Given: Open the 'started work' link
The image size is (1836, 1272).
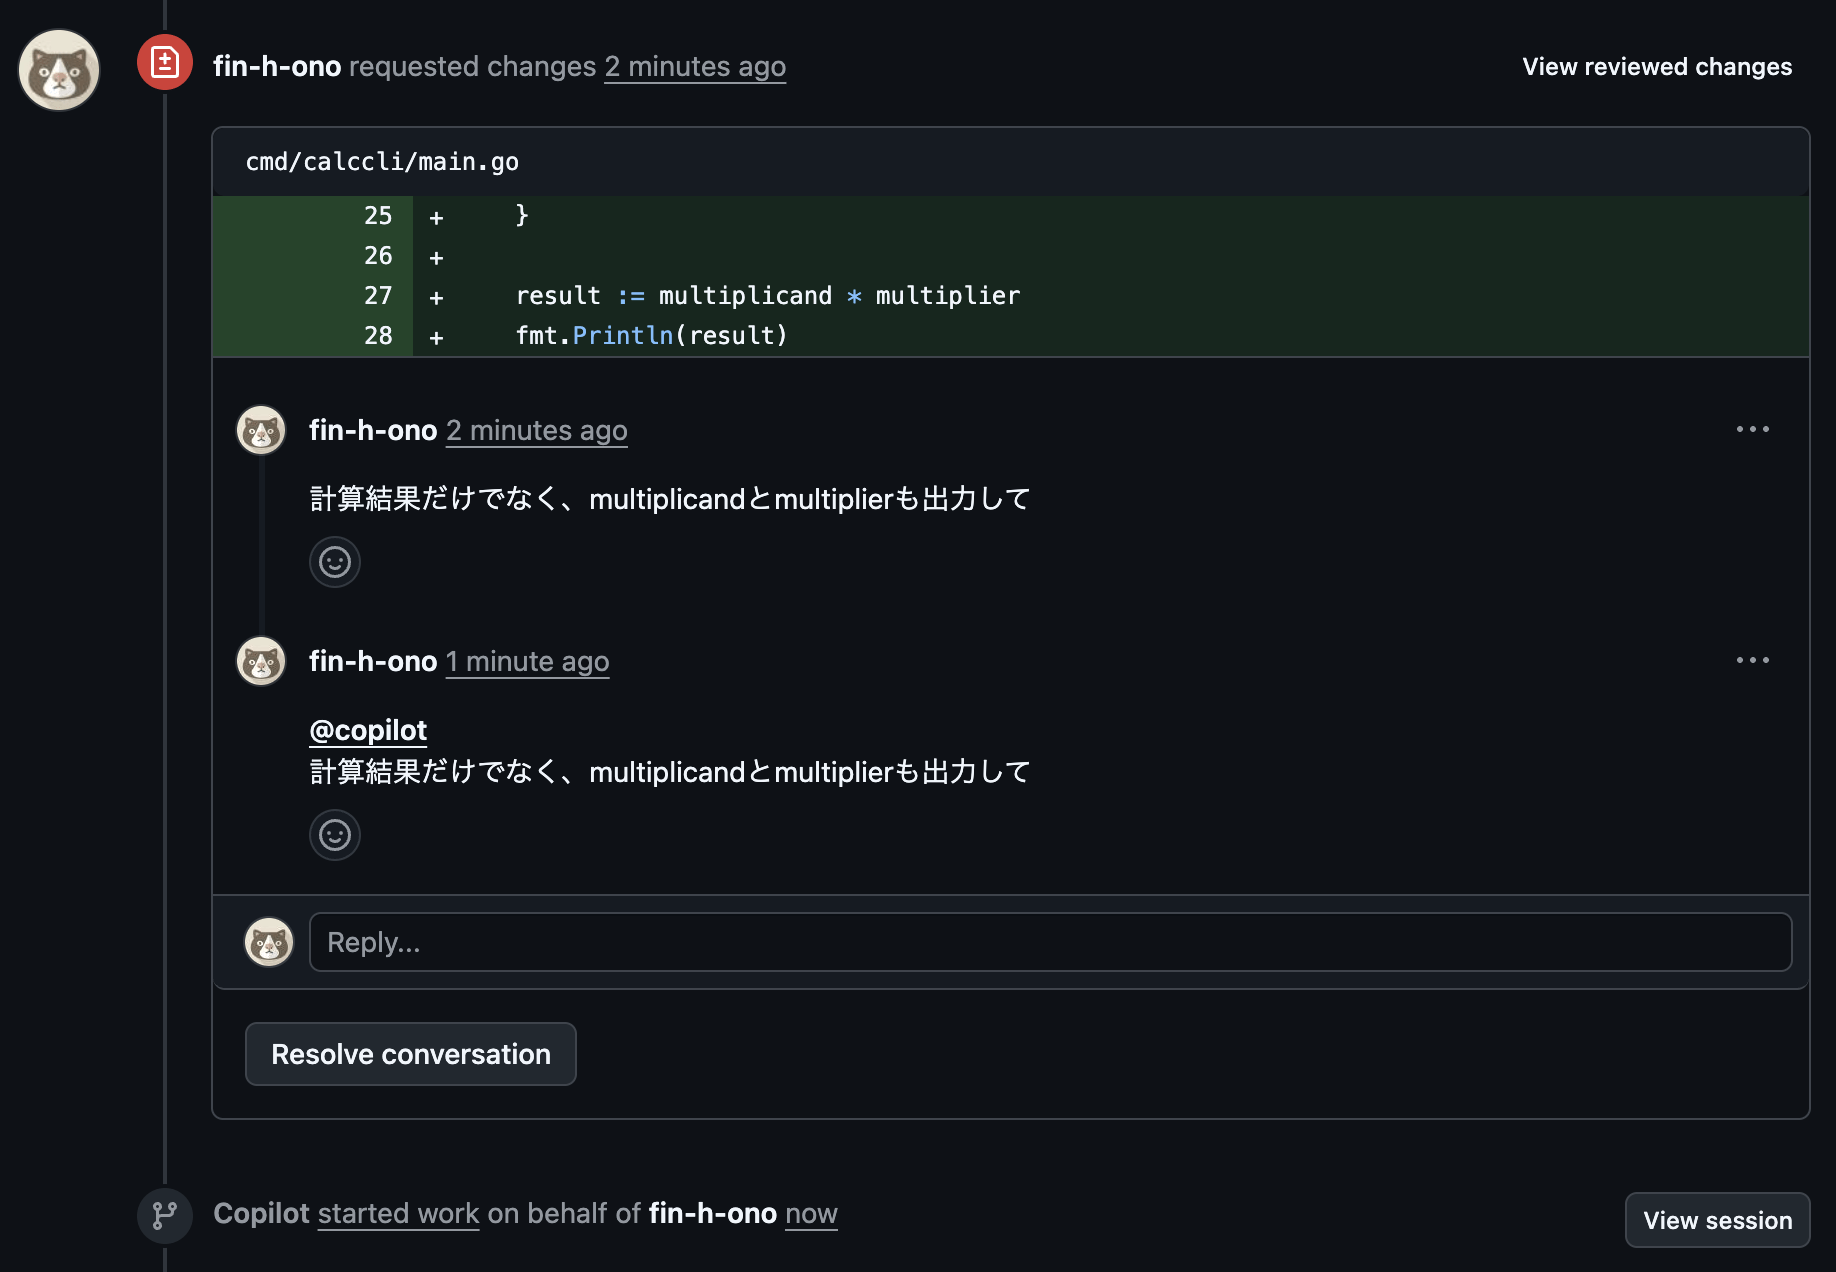Looking at the screenshot, I should [x=398, y=1214].
